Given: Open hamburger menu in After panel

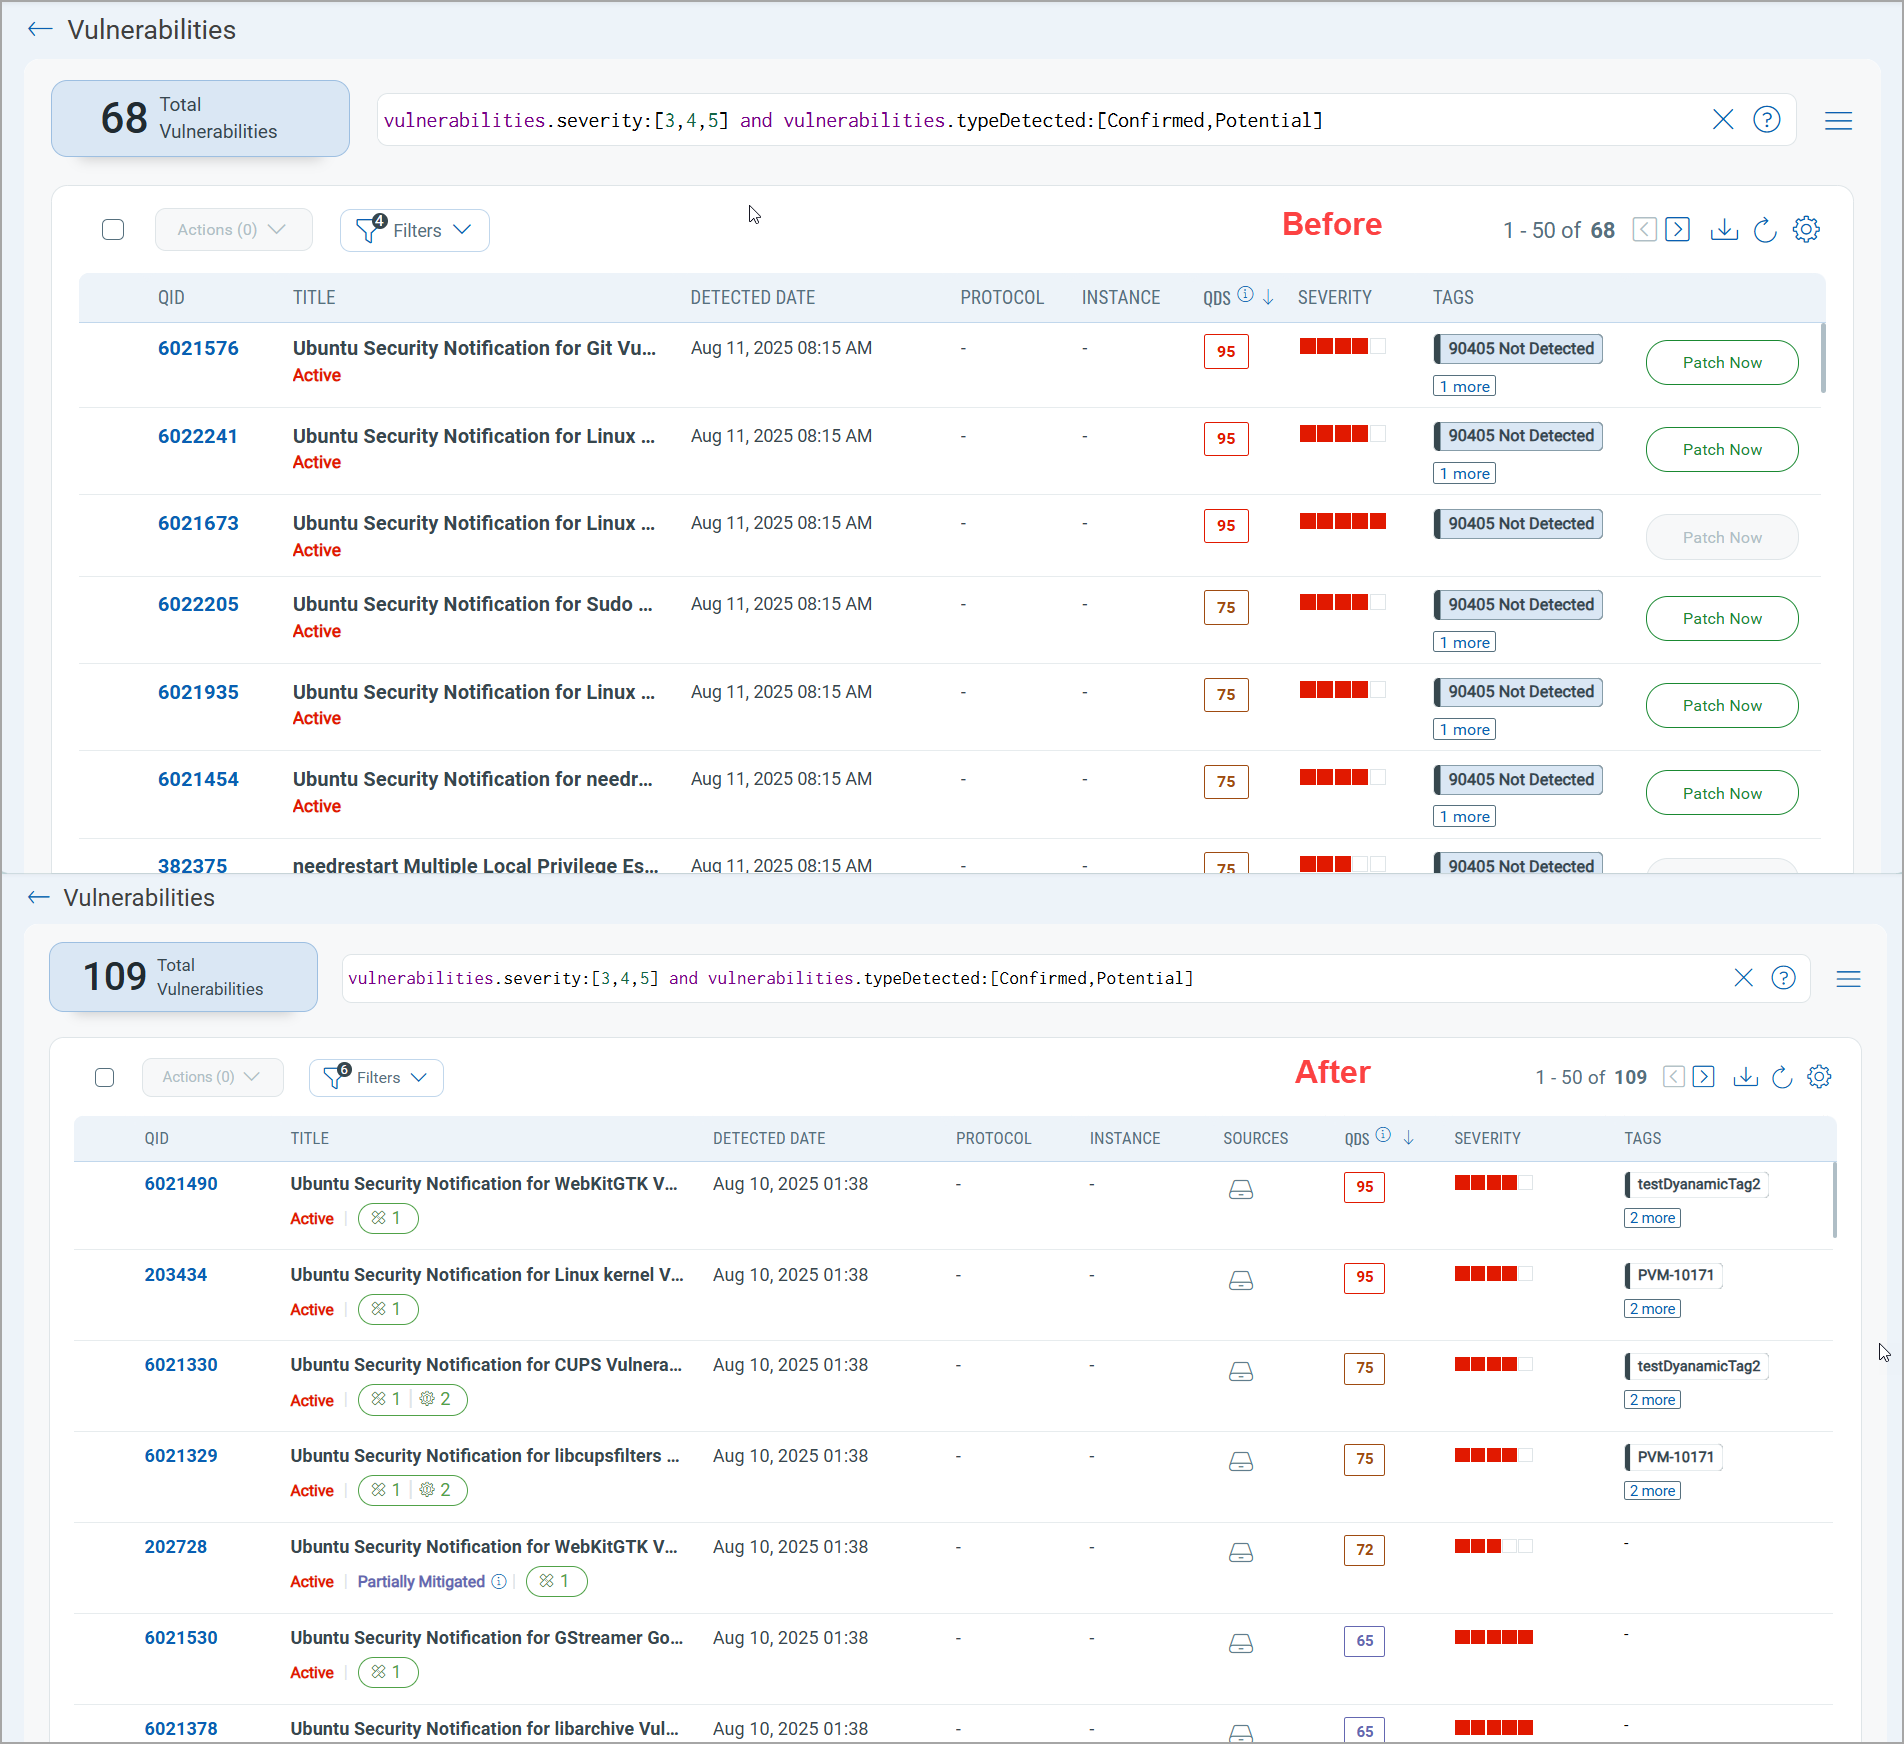Looking at the screenshot, I should 1848,979.
